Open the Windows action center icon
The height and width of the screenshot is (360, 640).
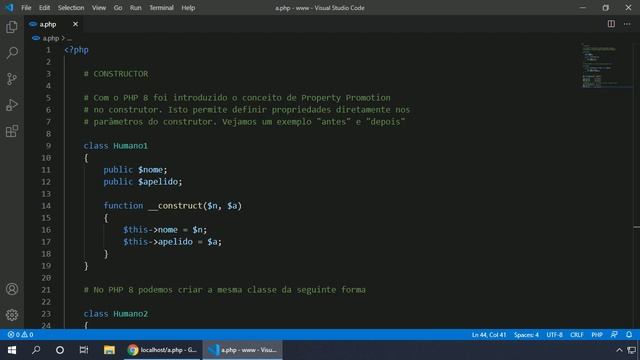tap(632, 350)
